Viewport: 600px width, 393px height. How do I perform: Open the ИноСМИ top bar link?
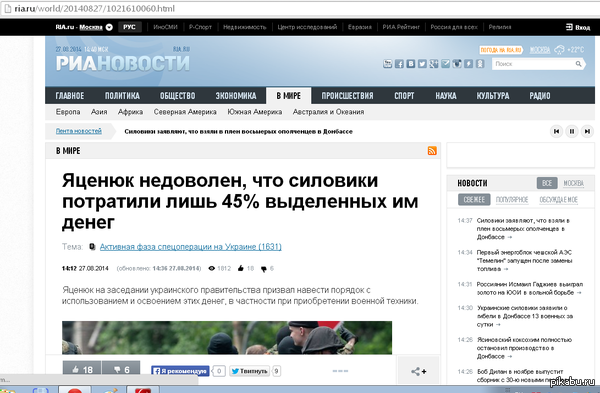165,27
